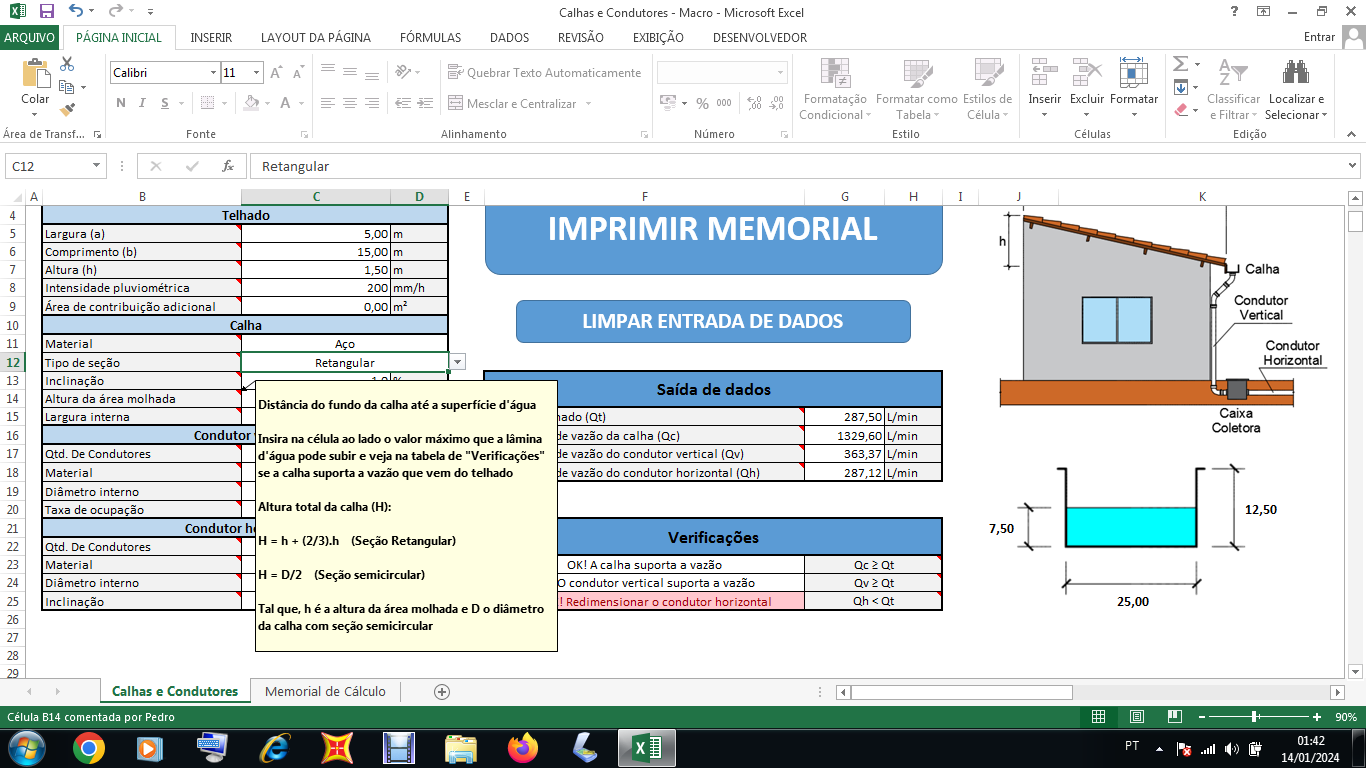Switch to Memorial de Cálculo sheet tab

[x=325, y=691]
